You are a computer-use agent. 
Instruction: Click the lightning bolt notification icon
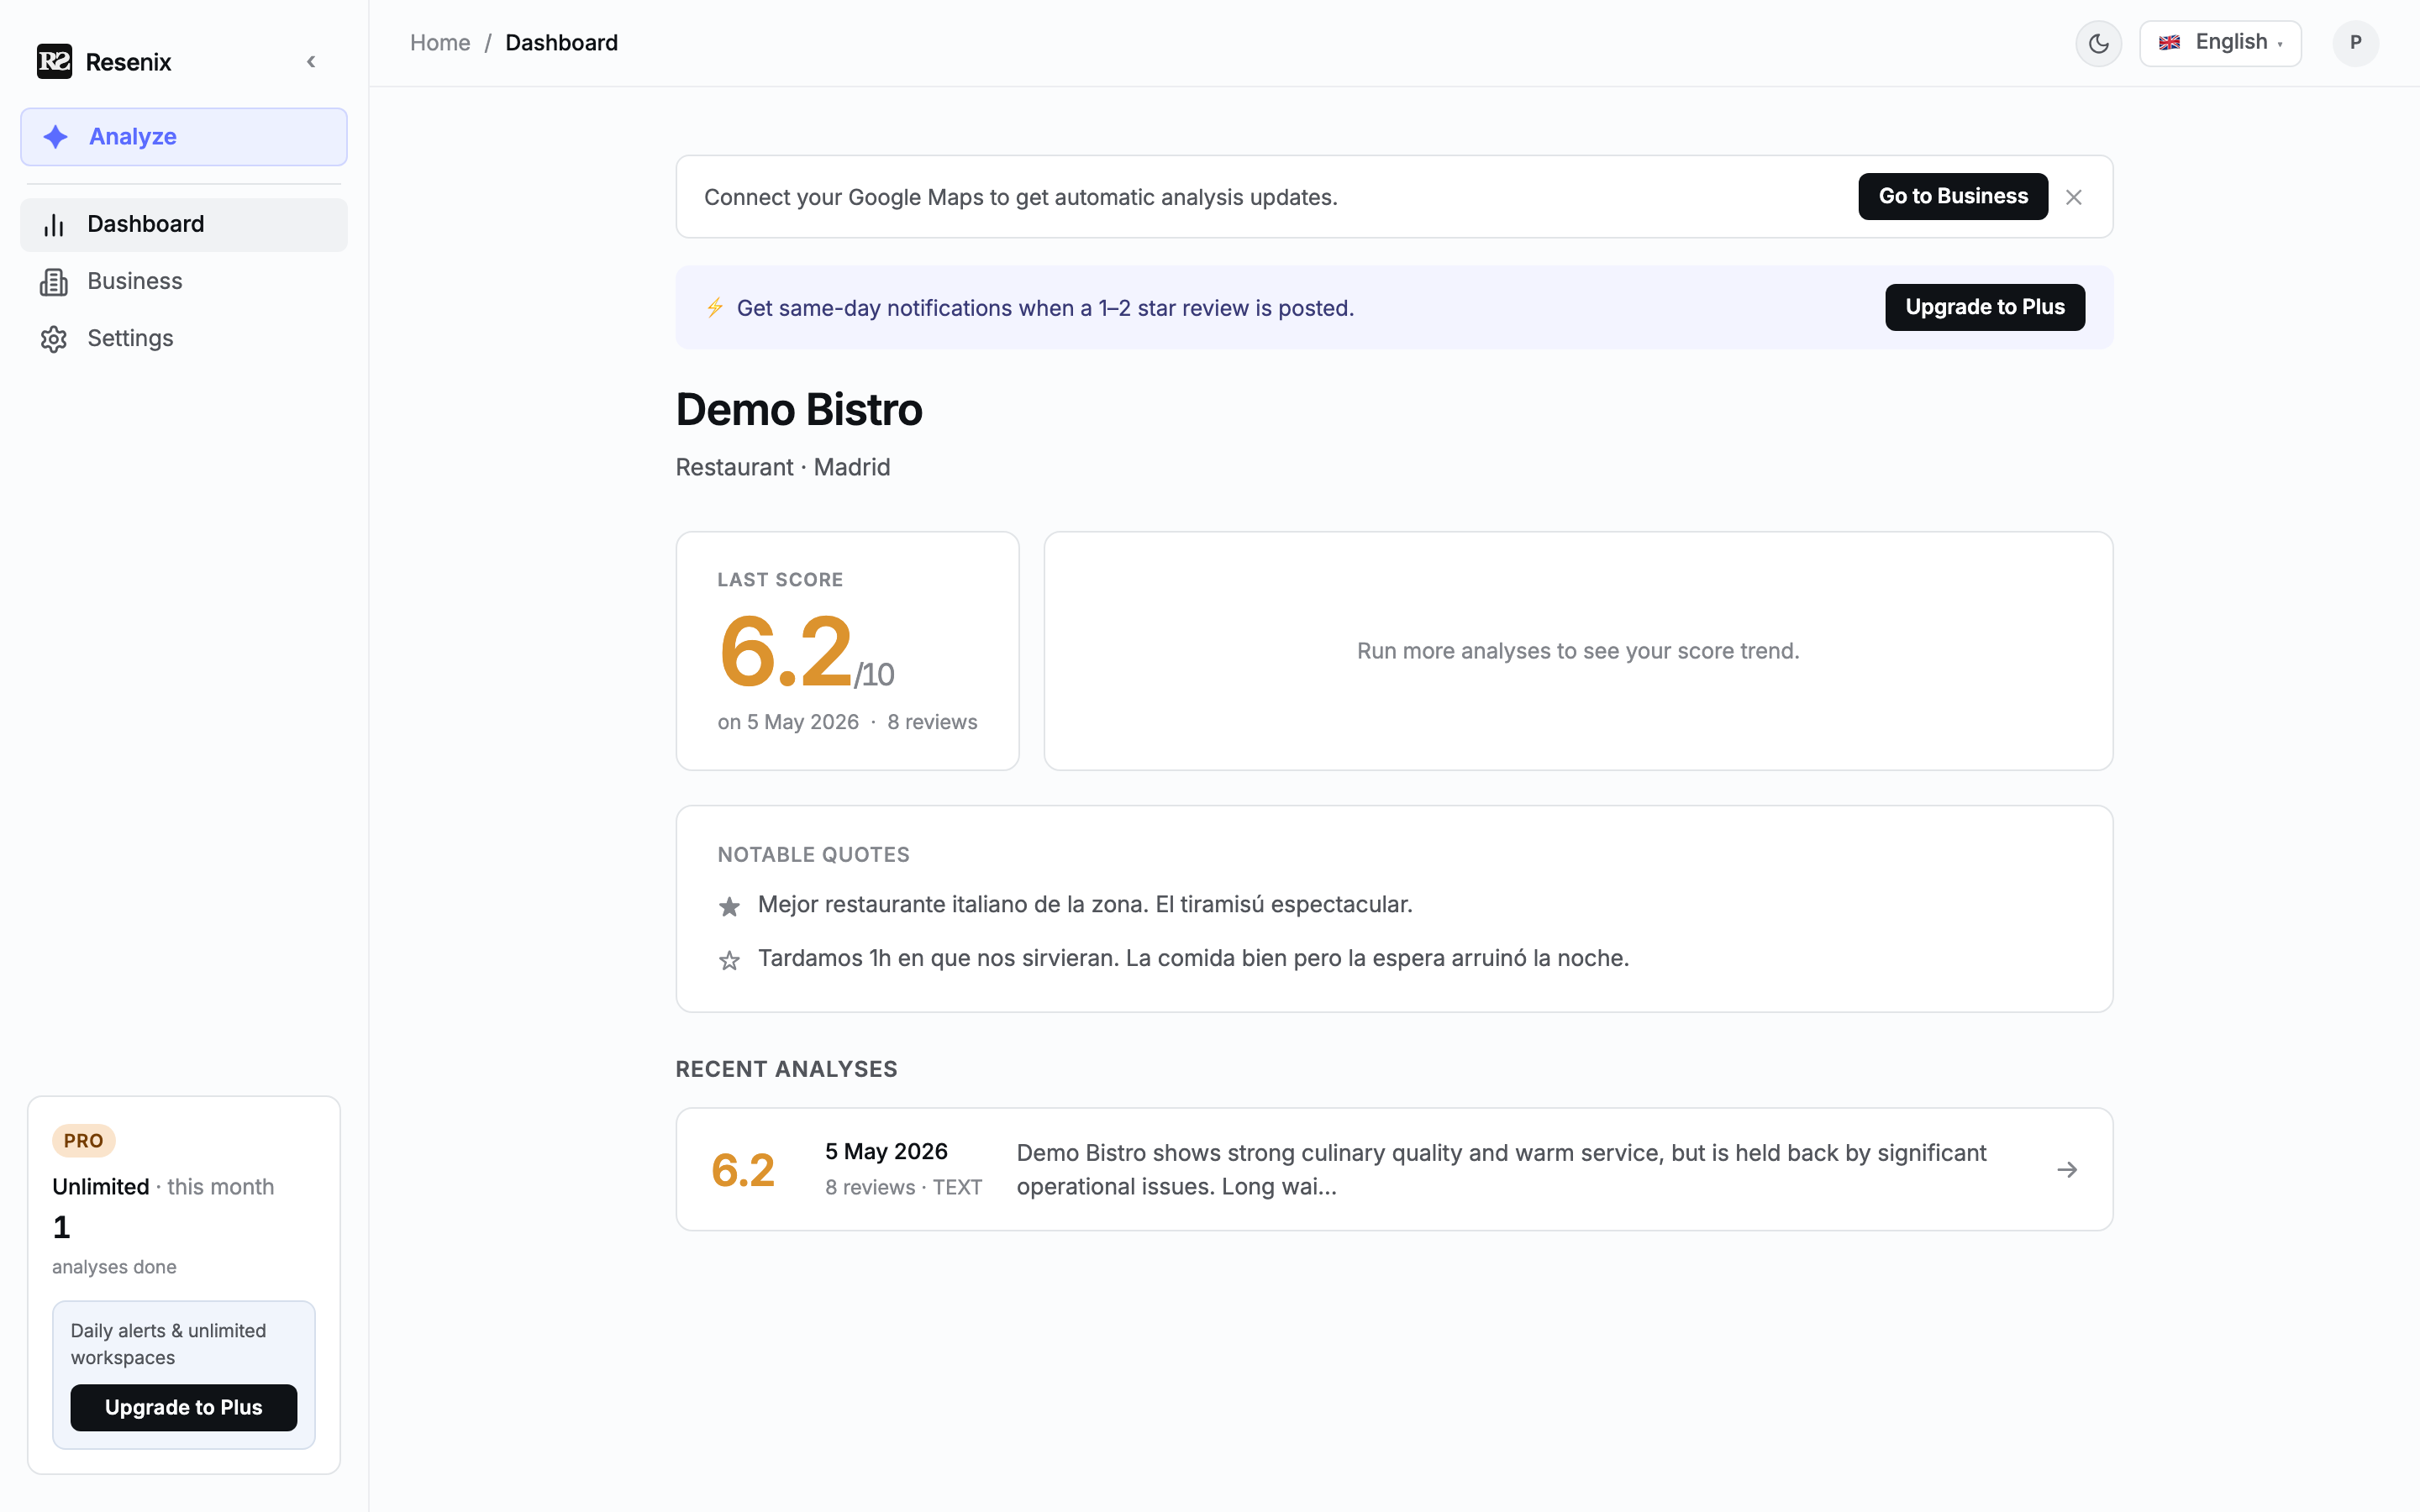click(x=714, y=307)
